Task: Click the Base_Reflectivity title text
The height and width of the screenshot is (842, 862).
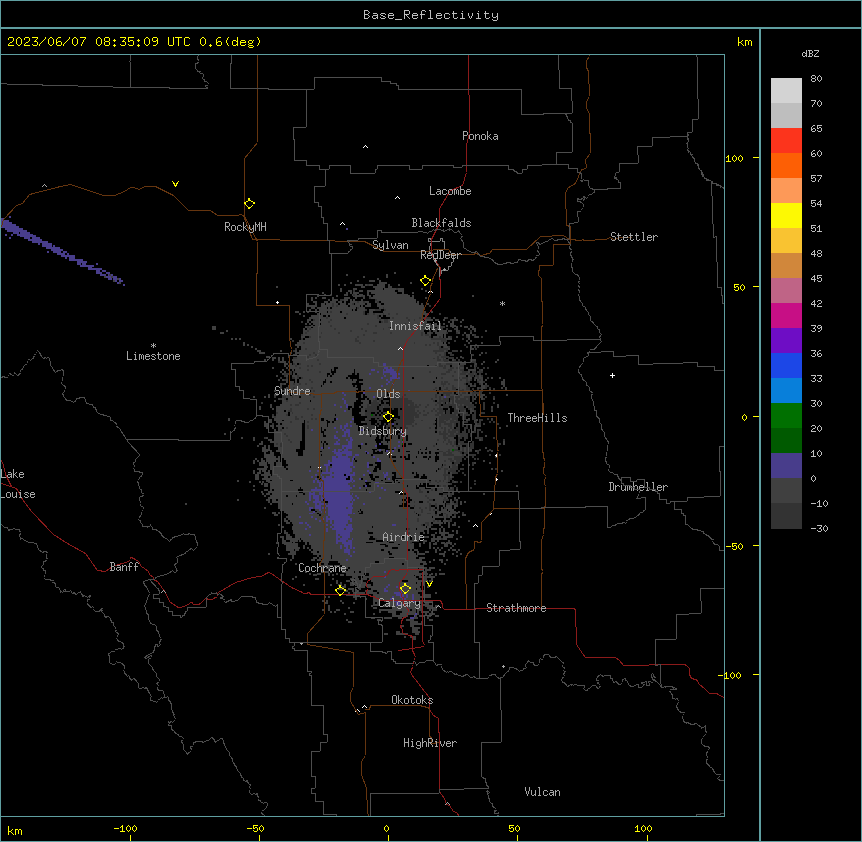Action: 431,15
